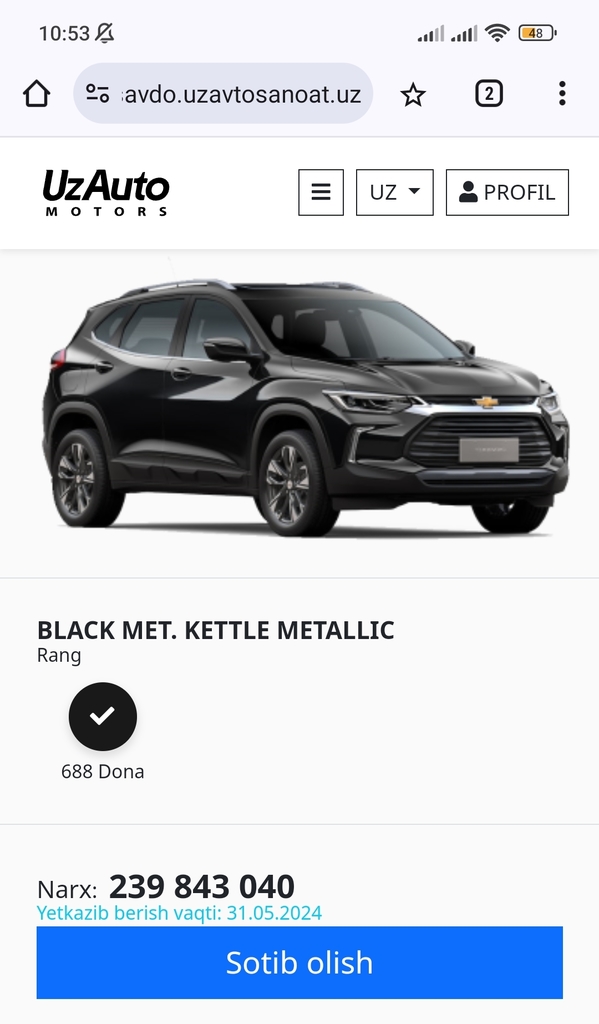
Task: Expand the UZ language dropdown
Action: pos(395,192)
